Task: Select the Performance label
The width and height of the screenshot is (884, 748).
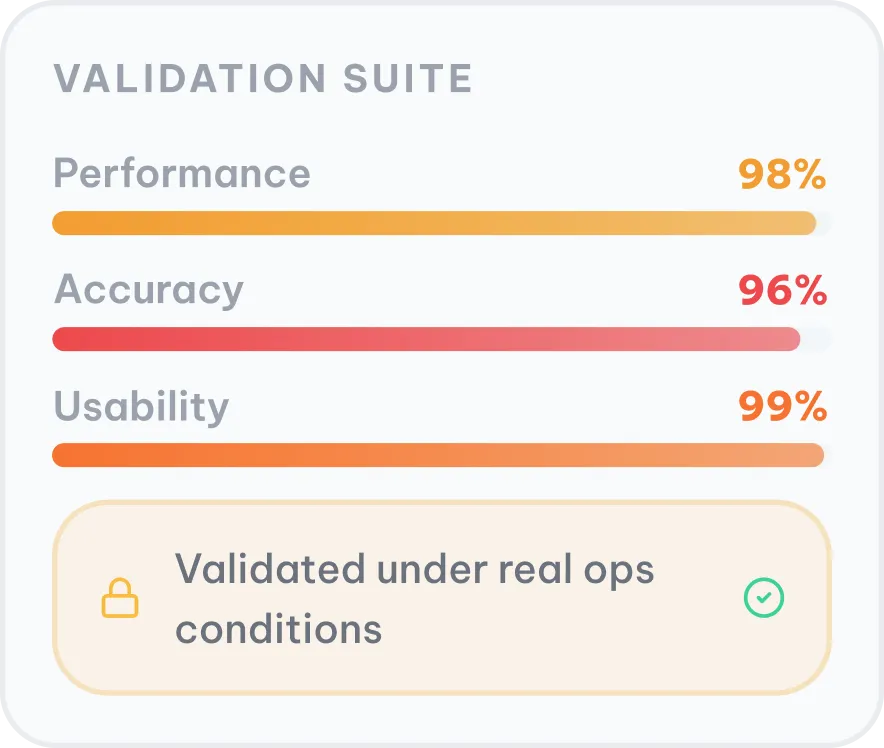Action: click(182, 174)
